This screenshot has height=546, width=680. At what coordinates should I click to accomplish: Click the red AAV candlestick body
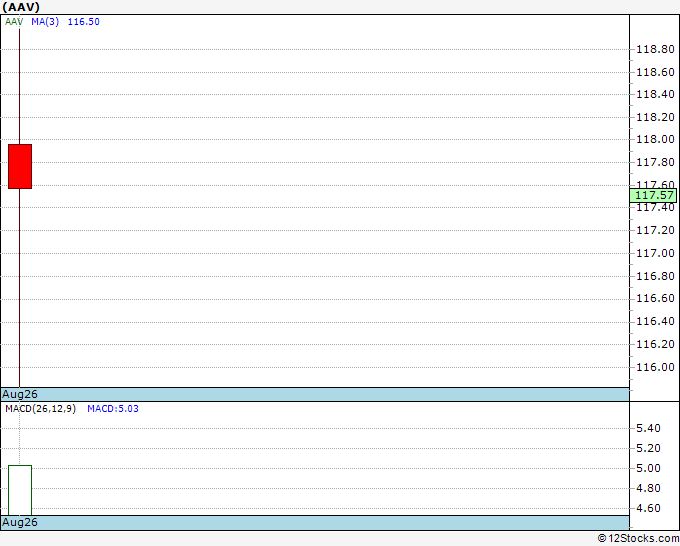pyautogui.click(x=20, y=167)
